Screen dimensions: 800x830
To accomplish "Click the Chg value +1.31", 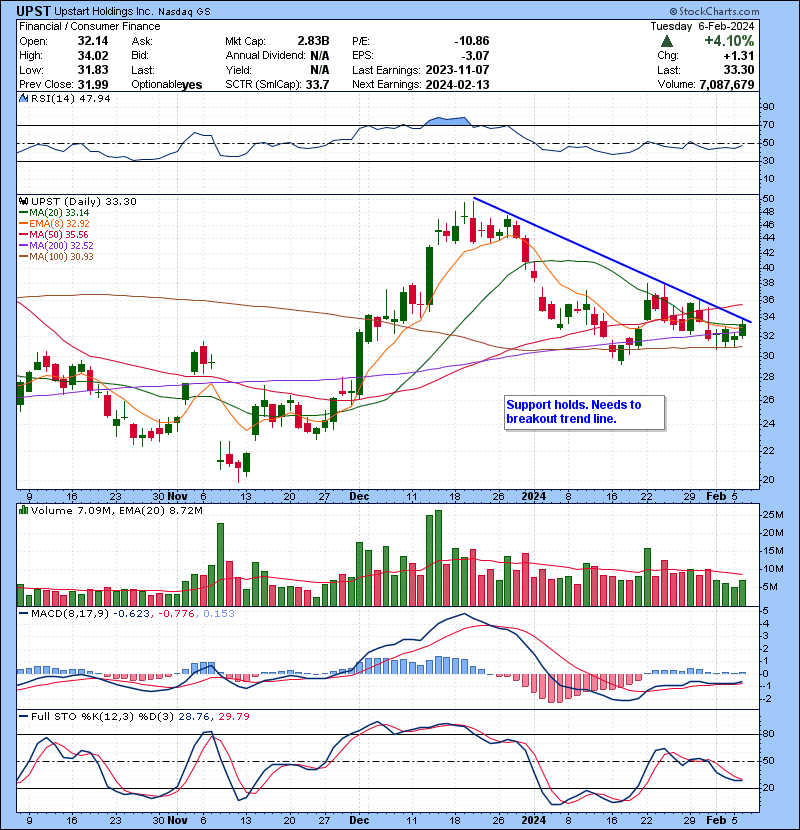I will (740, 56).
